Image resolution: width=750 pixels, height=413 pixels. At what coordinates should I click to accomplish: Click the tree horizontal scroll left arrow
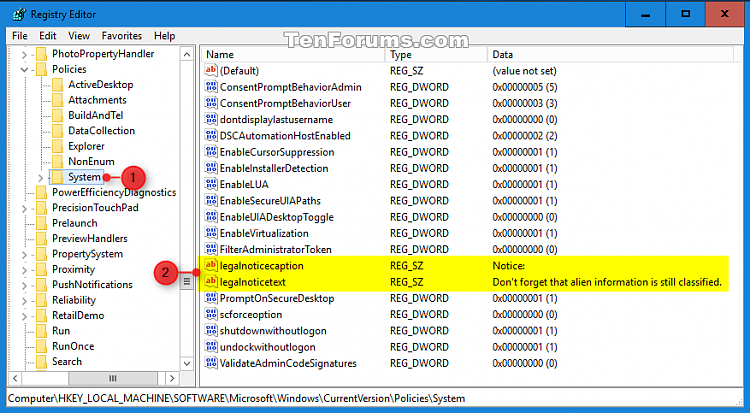click(15, 378)
